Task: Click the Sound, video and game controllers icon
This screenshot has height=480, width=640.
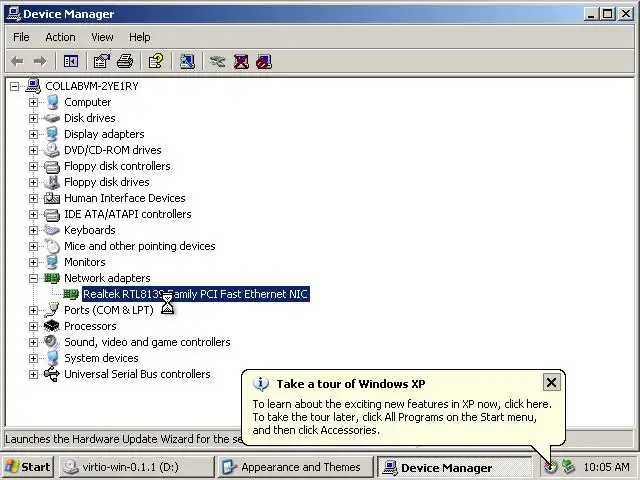Action: 52,342
